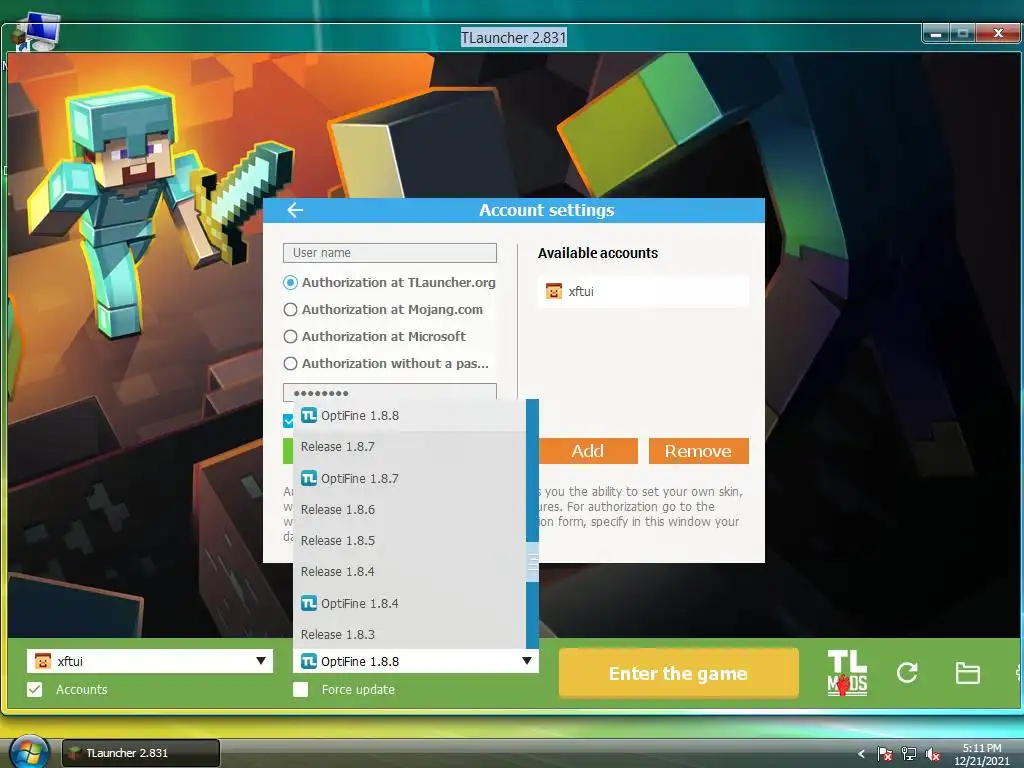
Task: Select Authorization at TLauncher.org
Action: tap(390, 283)
